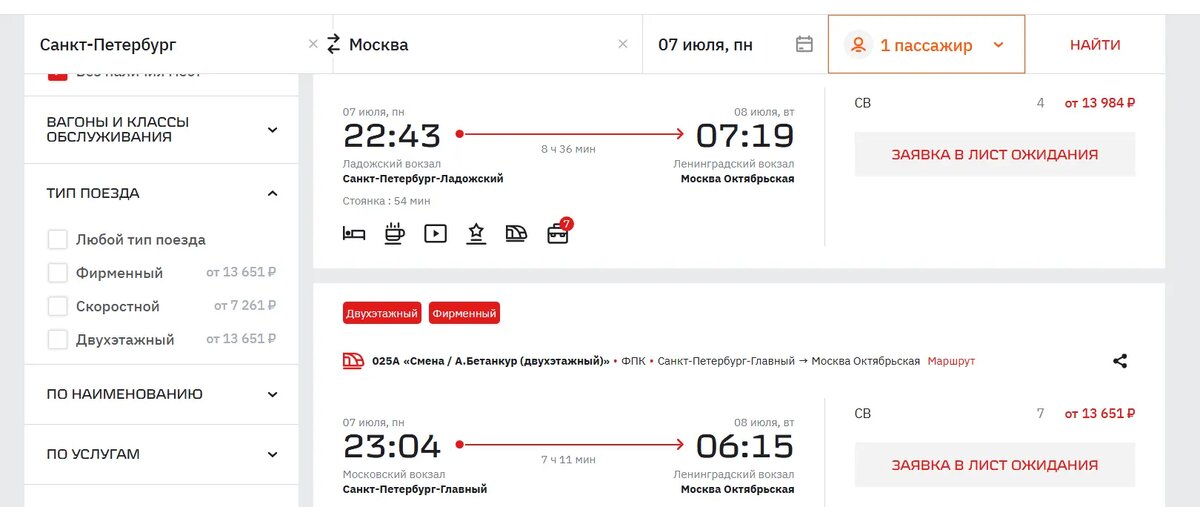This screenshot has width=1200, height=507.
Task: Click the share icon for train 025A
Action: [x=1120, y=361]
